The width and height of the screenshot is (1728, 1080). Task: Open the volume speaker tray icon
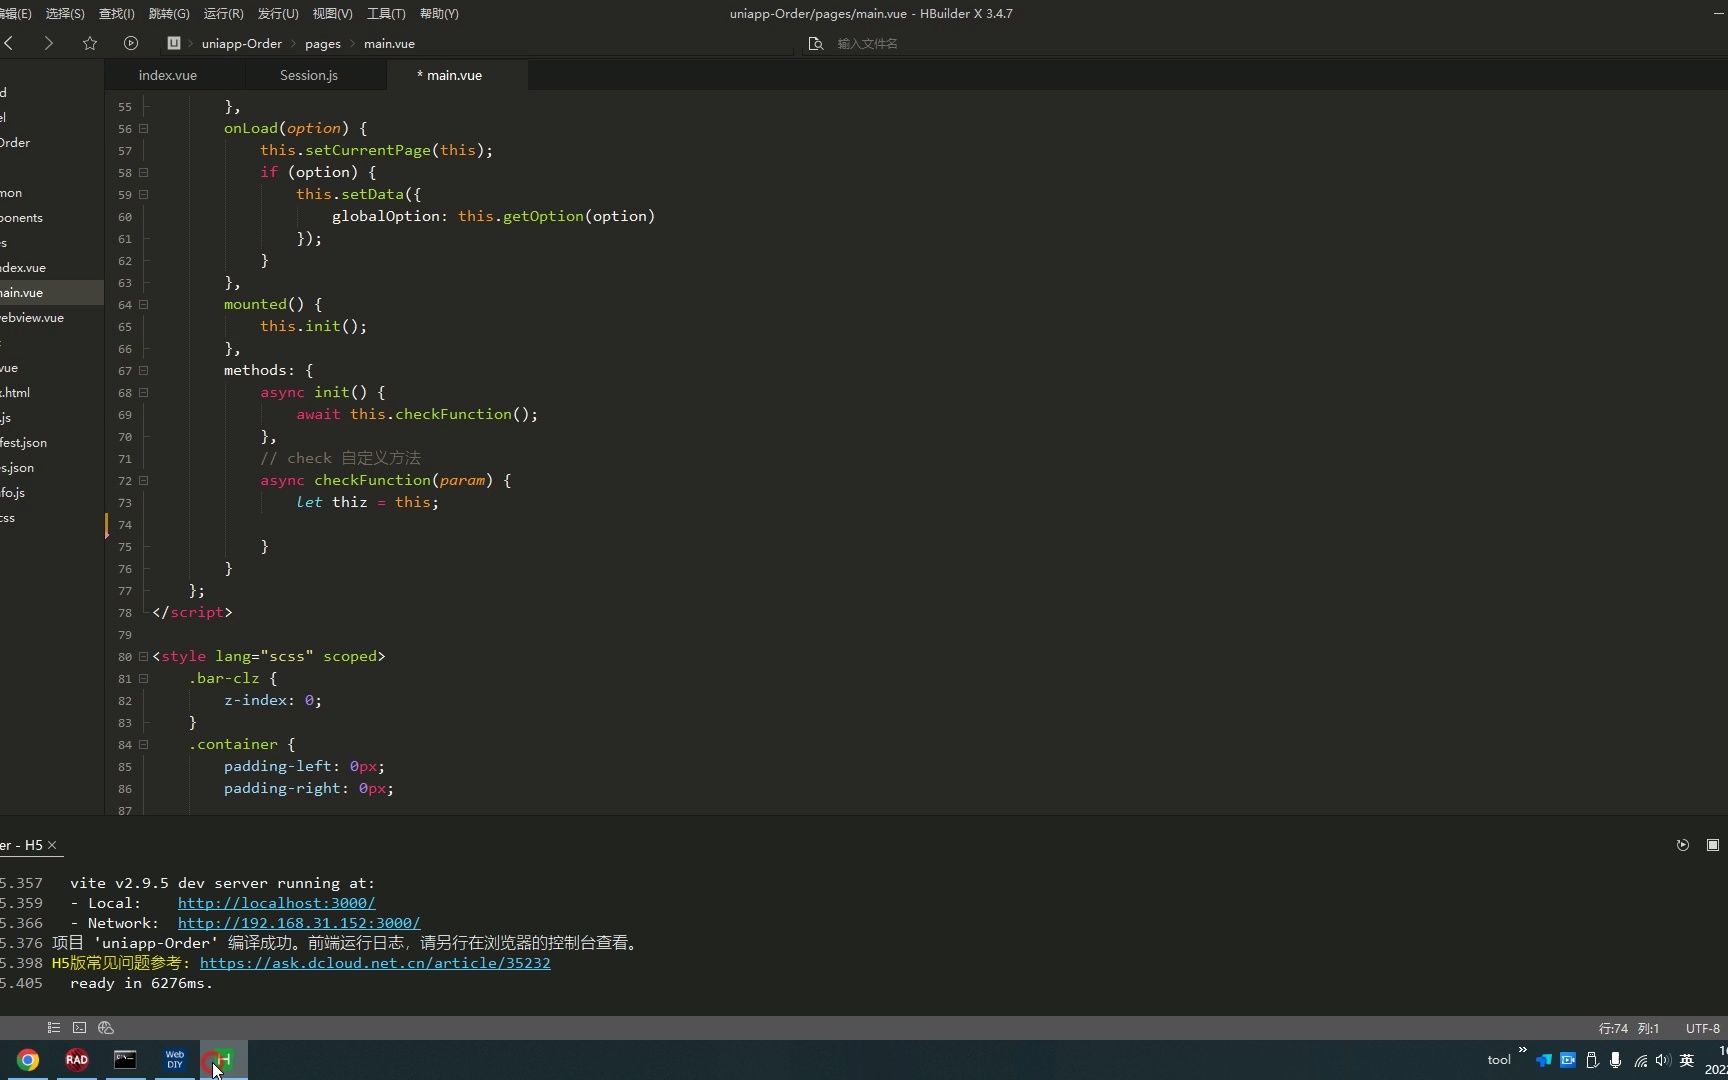point(1663,1060)
